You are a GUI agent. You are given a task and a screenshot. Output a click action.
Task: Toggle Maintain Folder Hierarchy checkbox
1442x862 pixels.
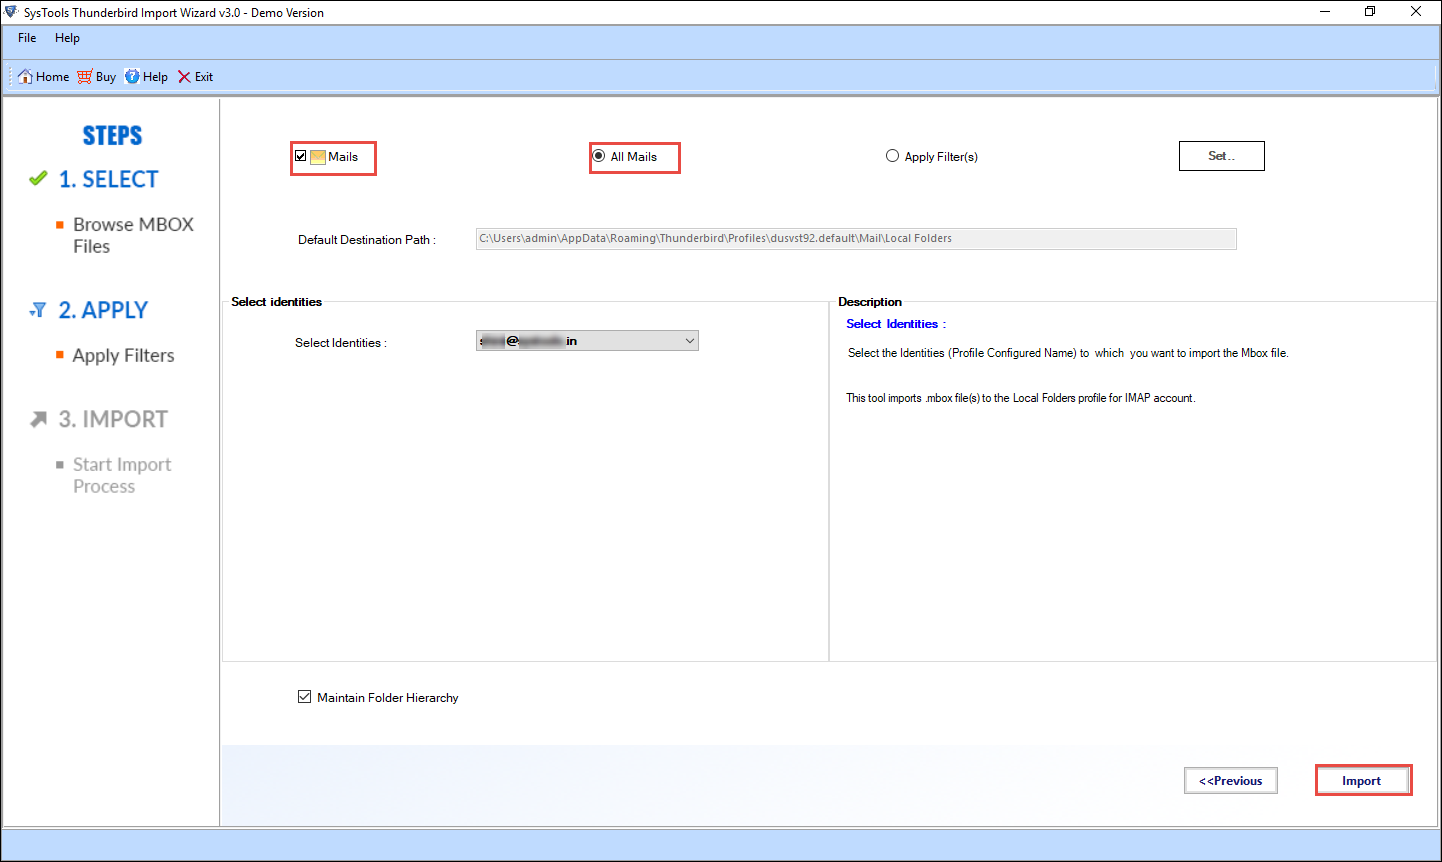pos(304,697)
